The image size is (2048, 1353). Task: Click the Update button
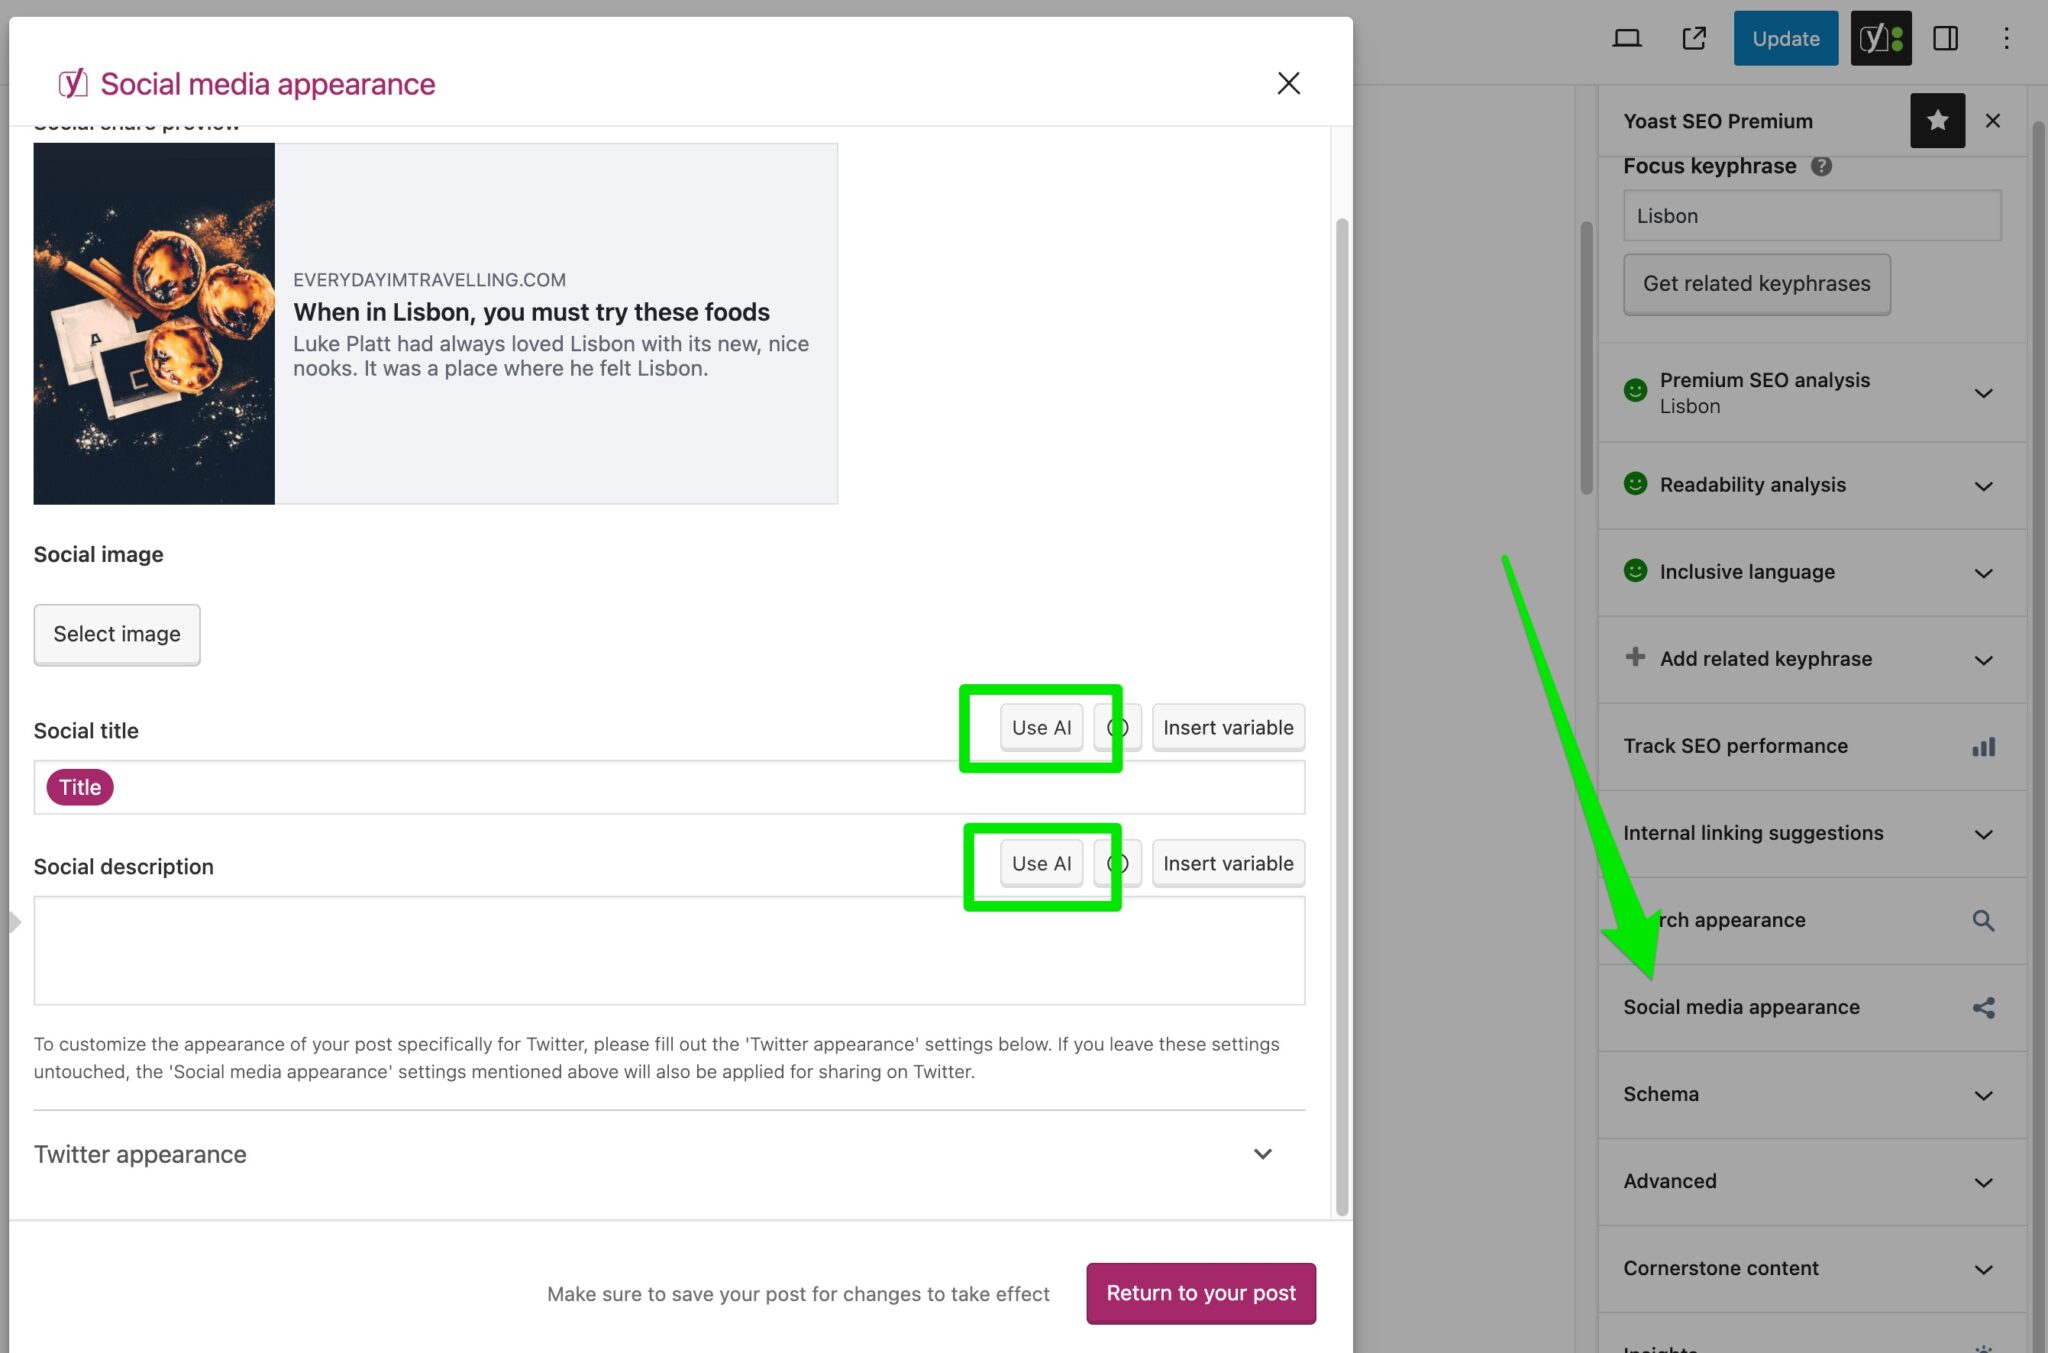(1785, 38)
